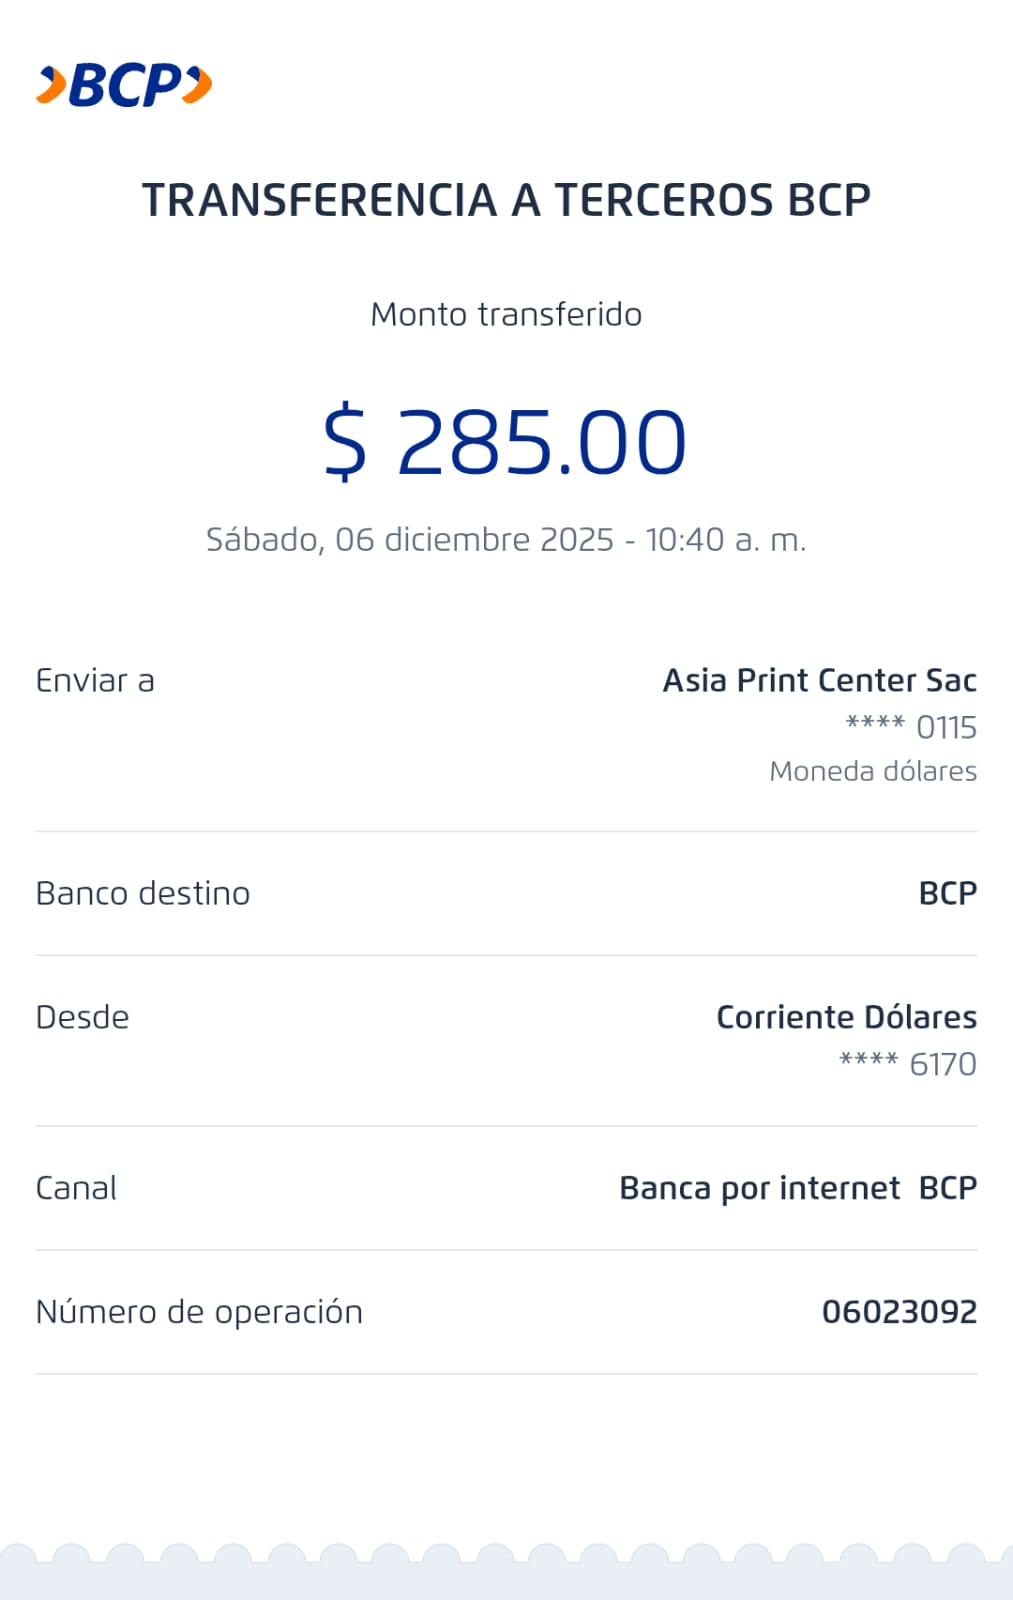Screen dimensions: 1013x1600
Task: Select the Banca por internet BCP value
Action: [798, 1188]
